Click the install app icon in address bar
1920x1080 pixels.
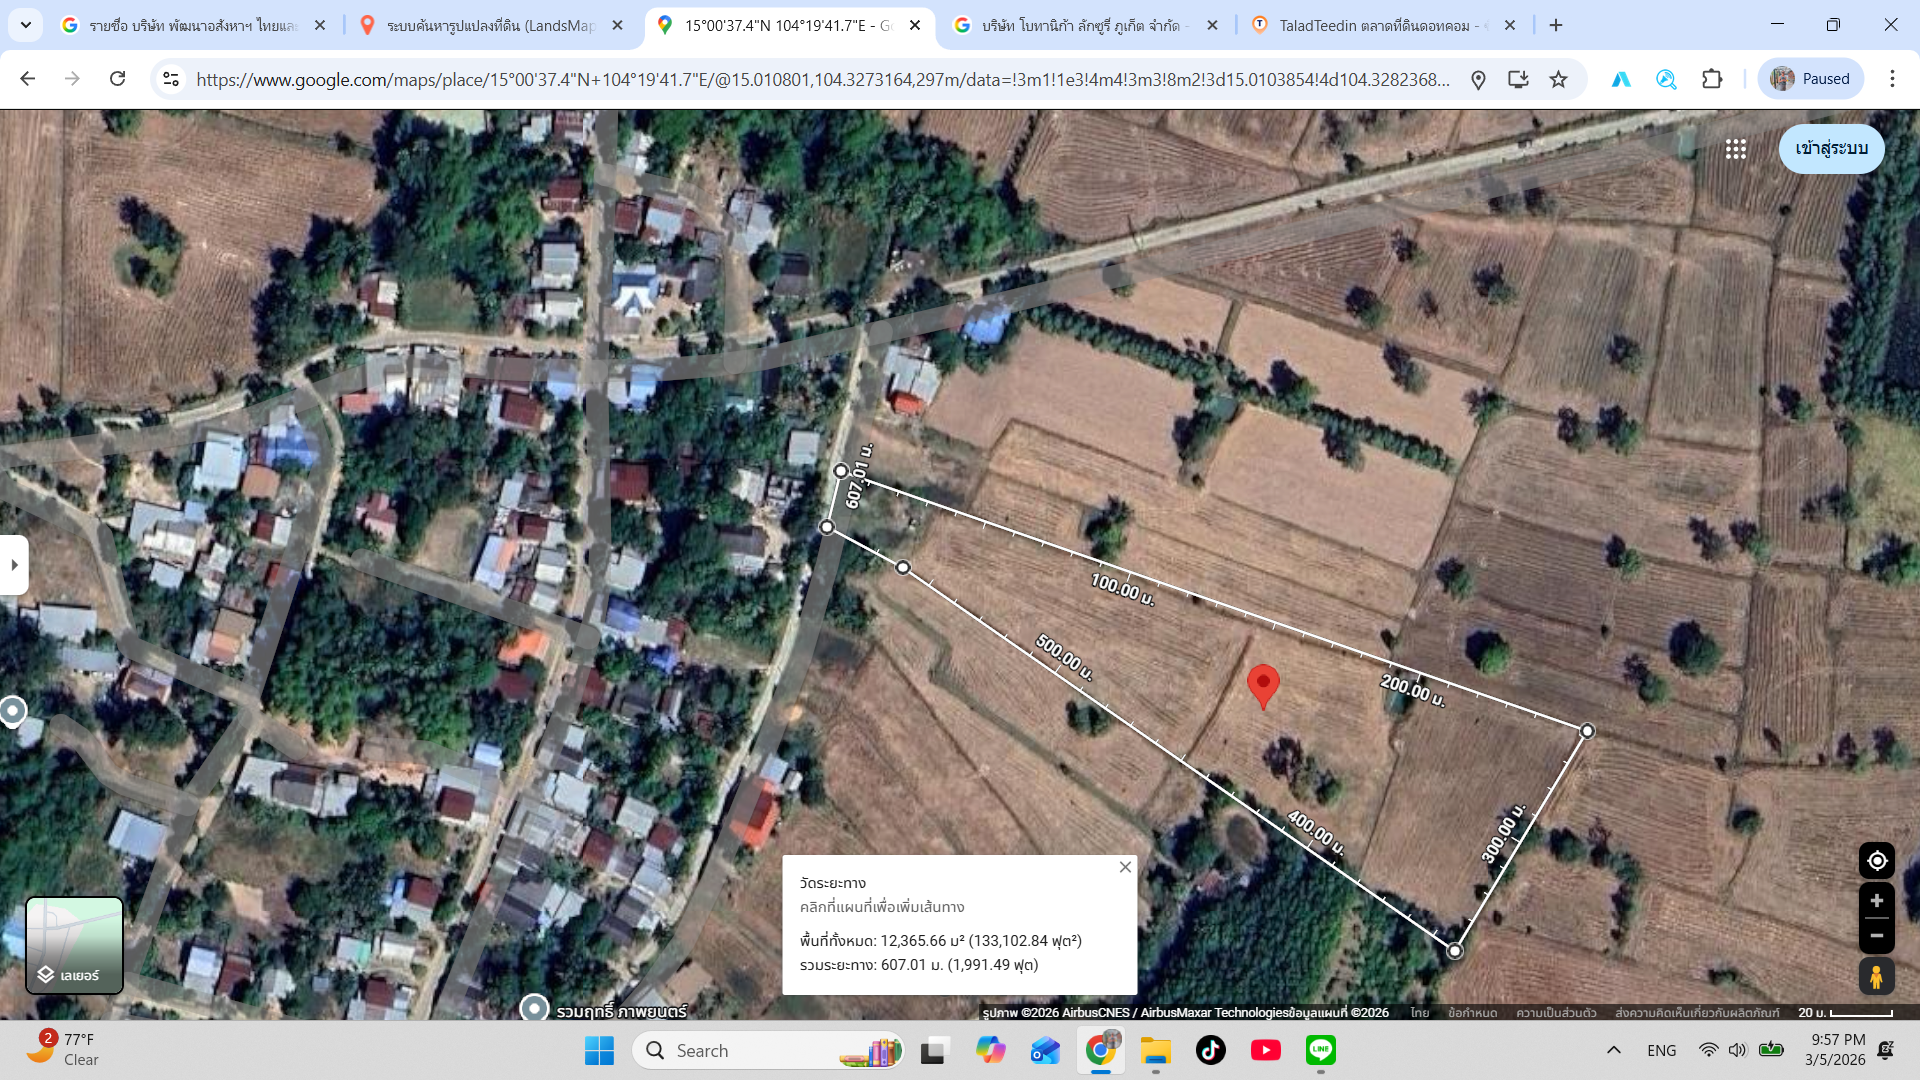(1518, 79)
